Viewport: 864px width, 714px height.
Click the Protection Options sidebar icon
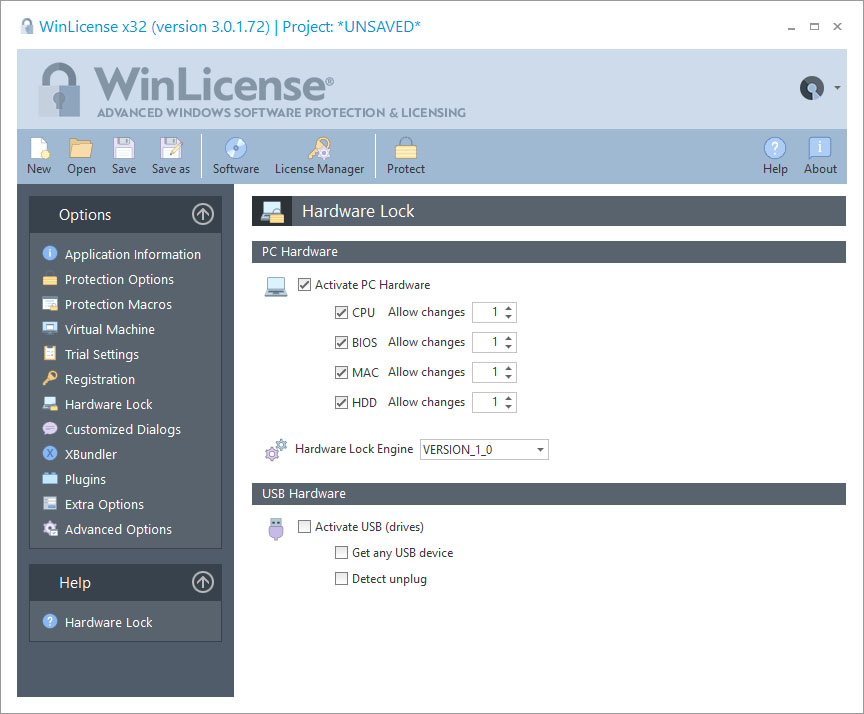(50, 279)
